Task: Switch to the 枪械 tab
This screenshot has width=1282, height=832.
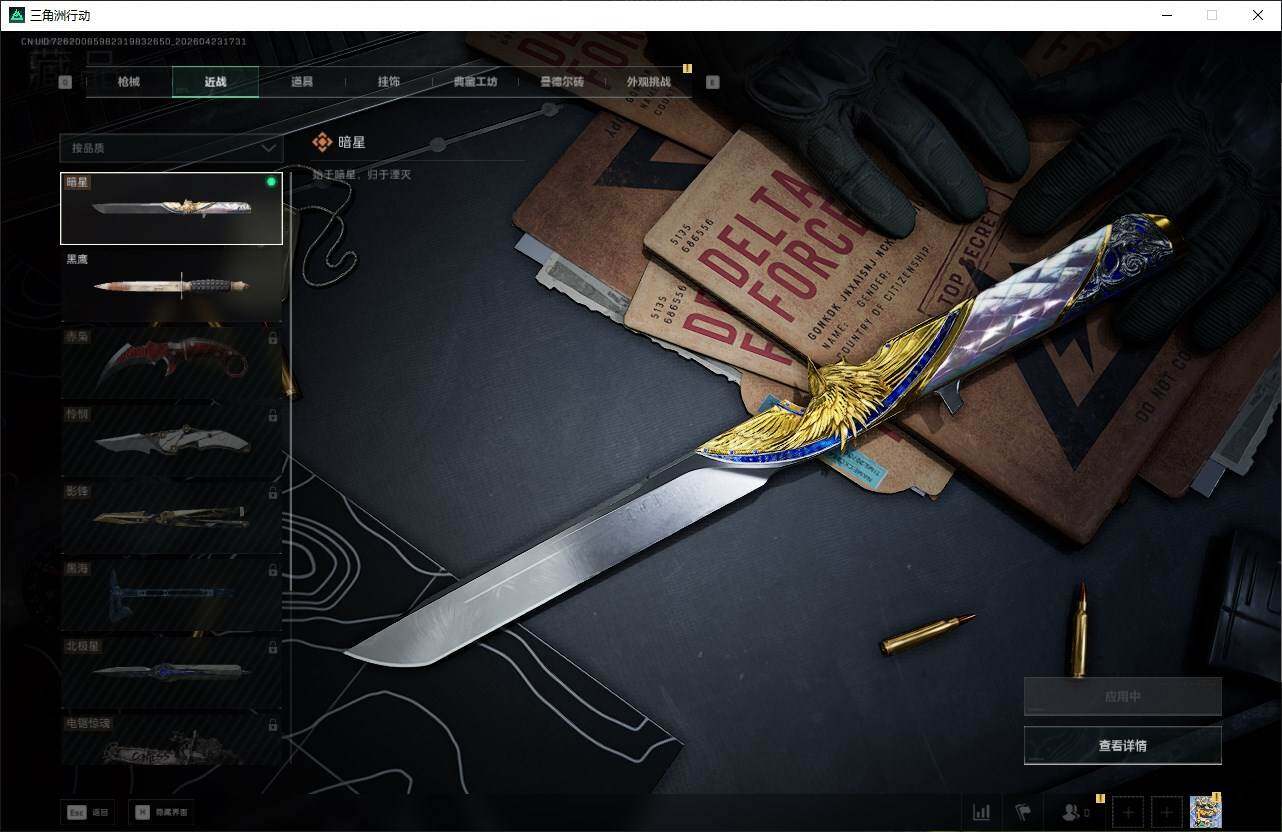Action: [129, 82]
